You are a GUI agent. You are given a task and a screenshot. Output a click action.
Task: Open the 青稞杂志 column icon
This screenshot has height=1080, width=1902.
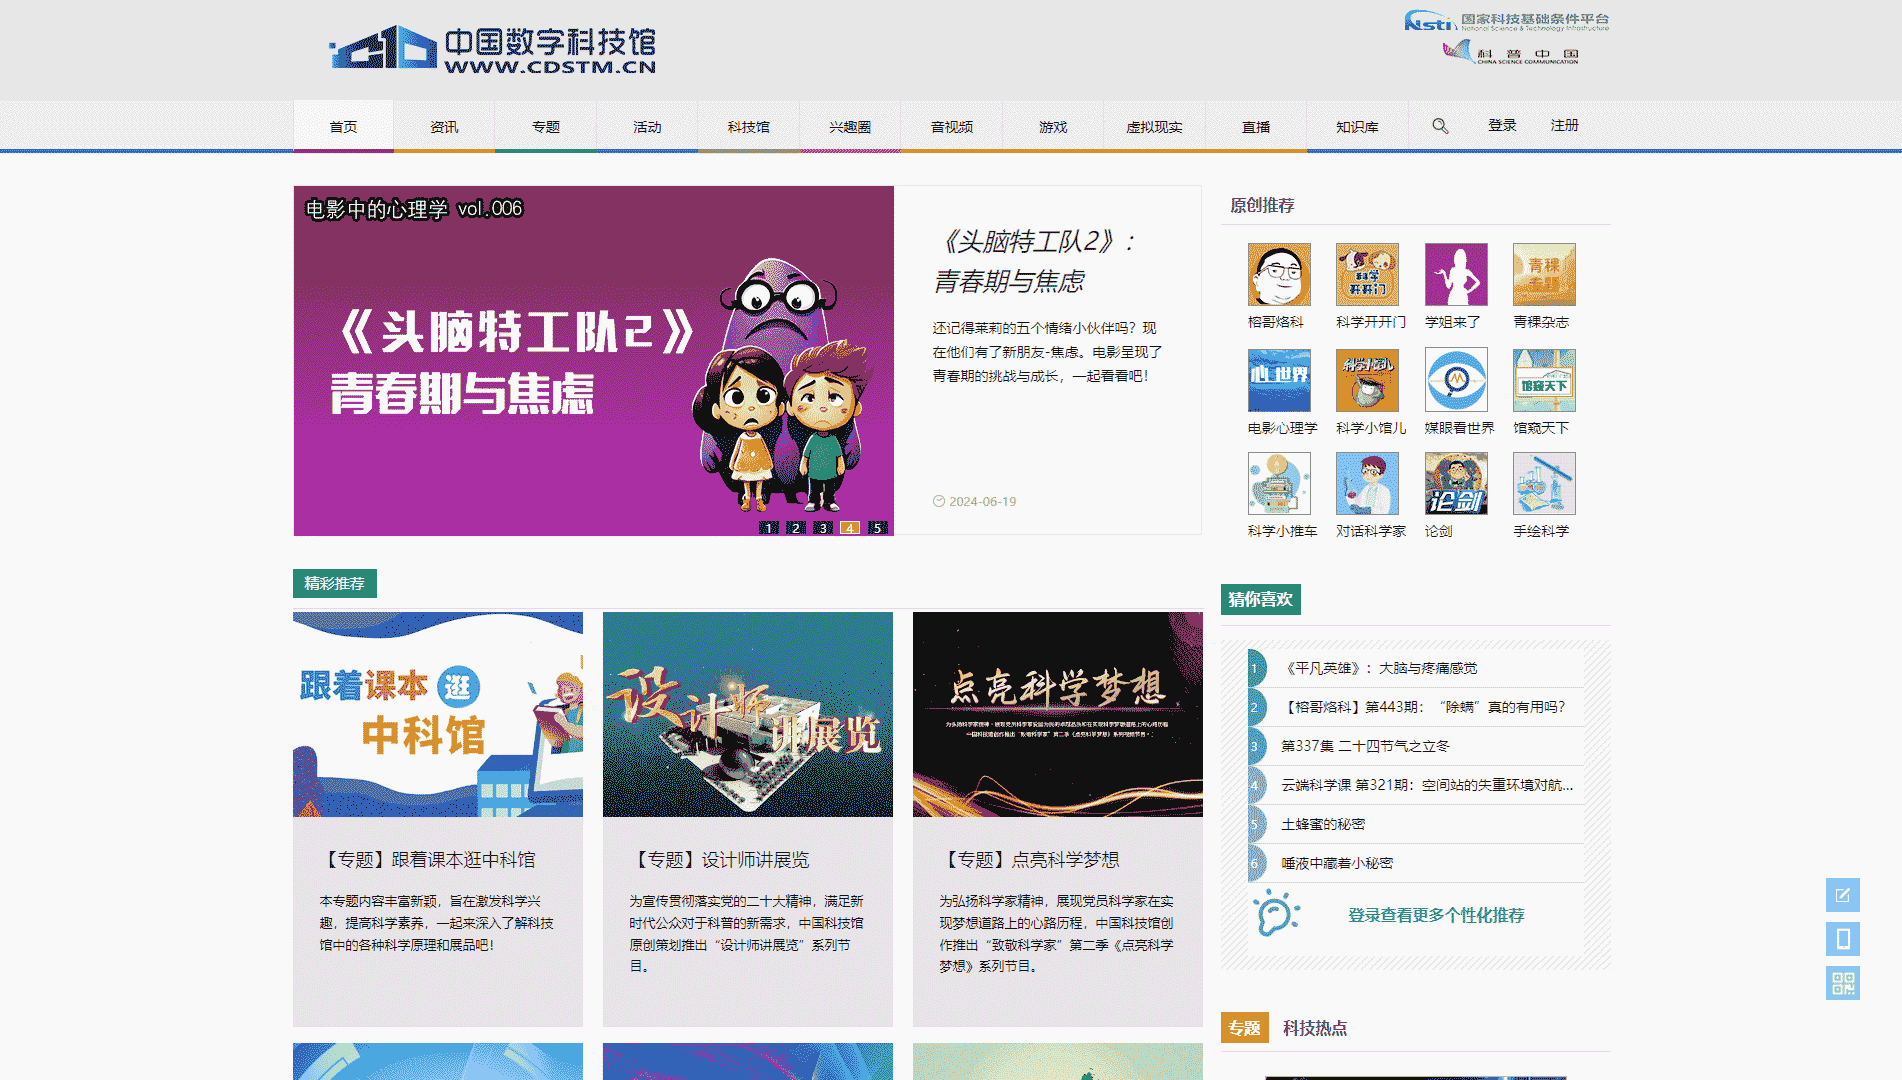point(1544,274)
